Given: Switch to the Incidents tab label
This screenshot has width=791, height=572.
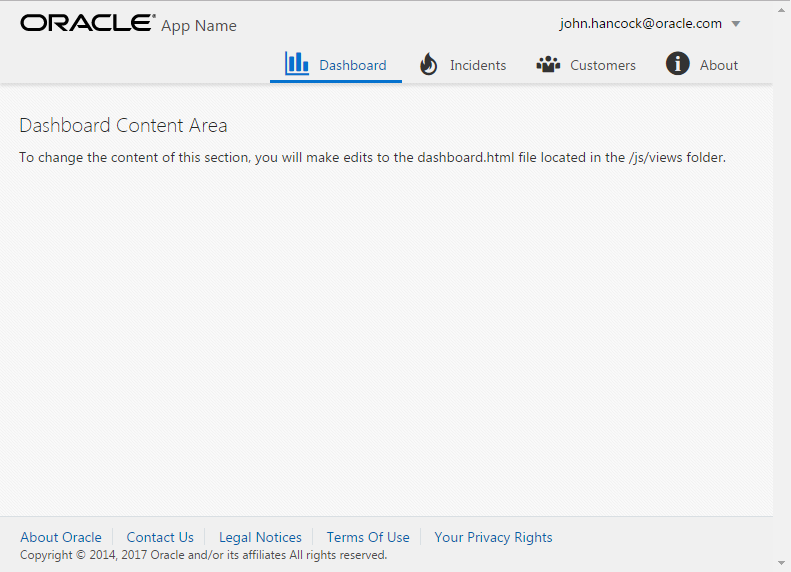Looking at the screenshot, I should pyautogui.click(x=478, y=66).
